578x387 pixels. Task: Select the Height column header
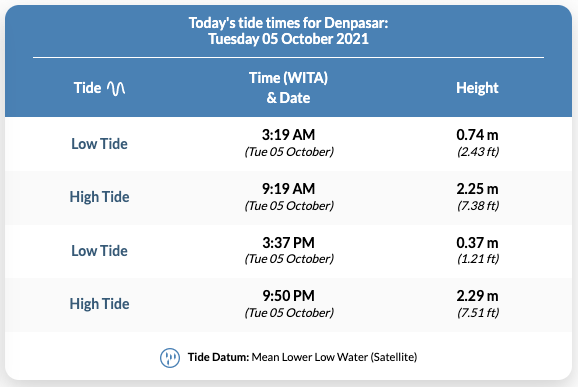[477, 88]
